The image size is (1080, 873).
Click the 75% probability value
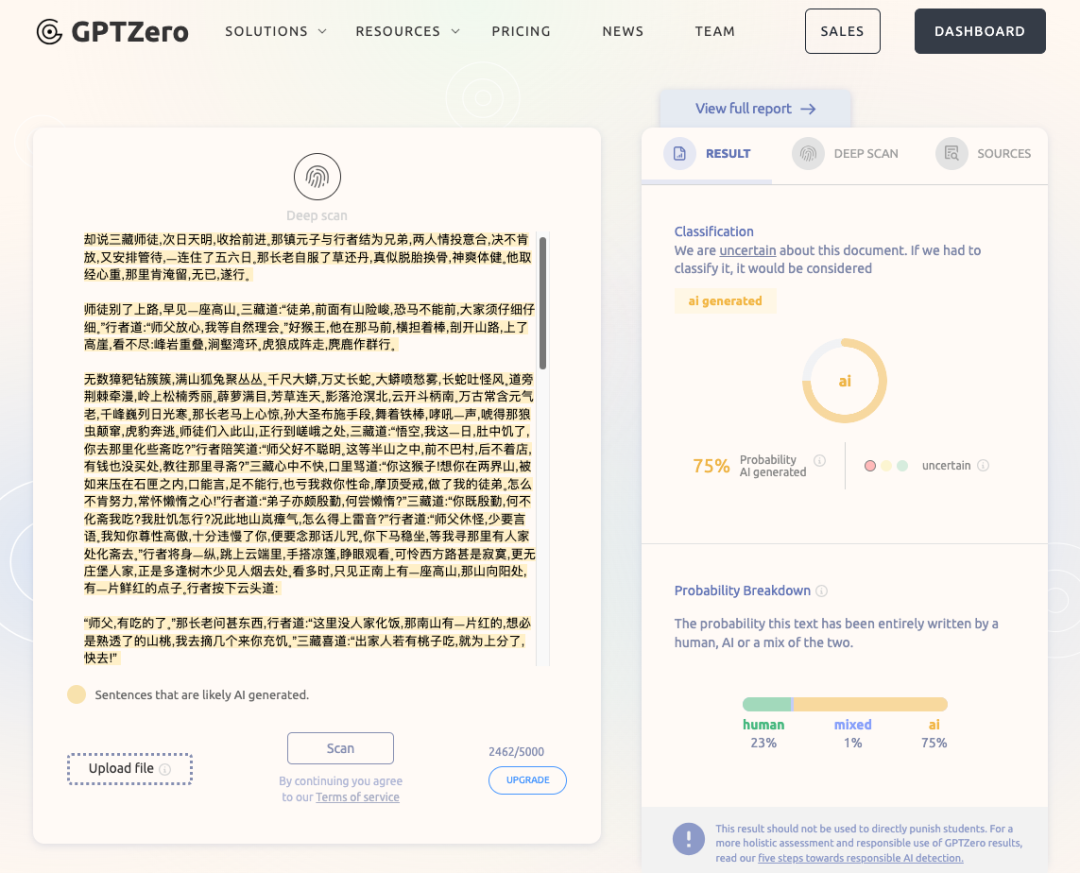(x=711, y=466)
